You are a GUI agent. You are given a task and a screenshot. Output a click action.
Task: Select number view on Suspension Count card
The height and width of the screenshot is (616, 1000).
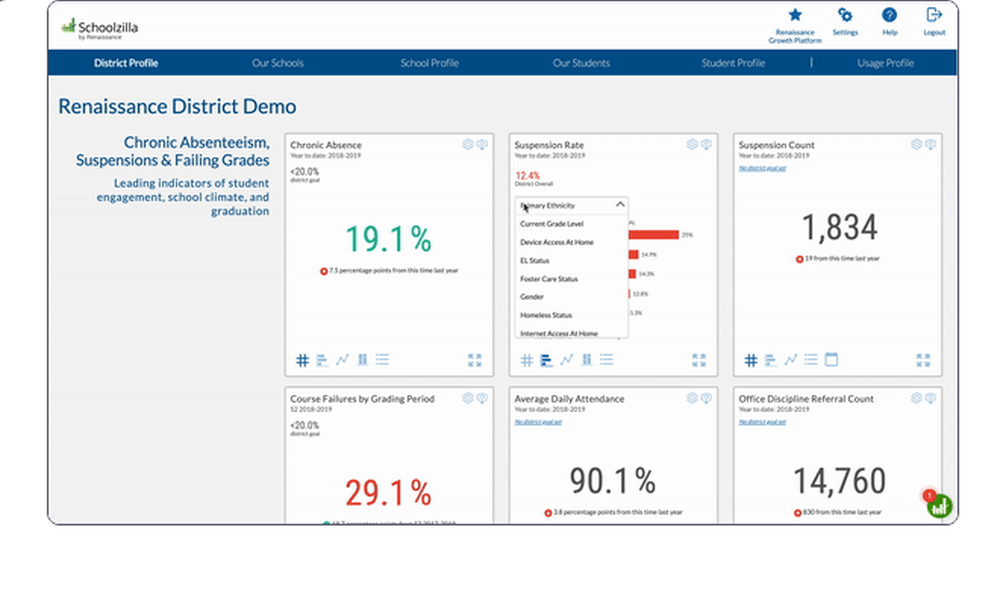pyautogui.click(x=751, y=360)
